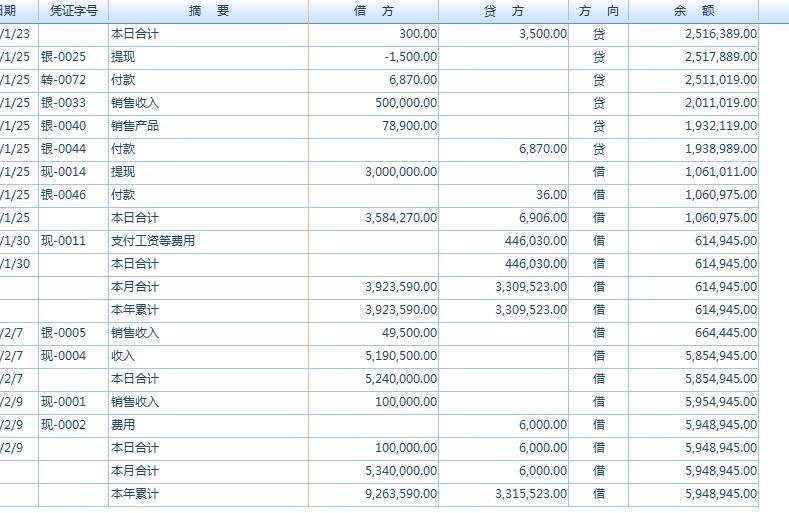Screen dimensions: 789x513
Task: Click the 余额 column header
Action: point(693,11)
